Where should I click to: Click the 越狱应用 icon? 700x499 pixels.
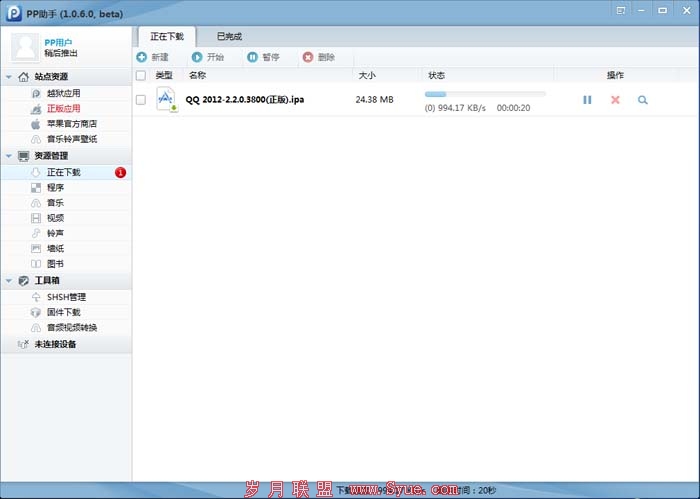point(36,94)
